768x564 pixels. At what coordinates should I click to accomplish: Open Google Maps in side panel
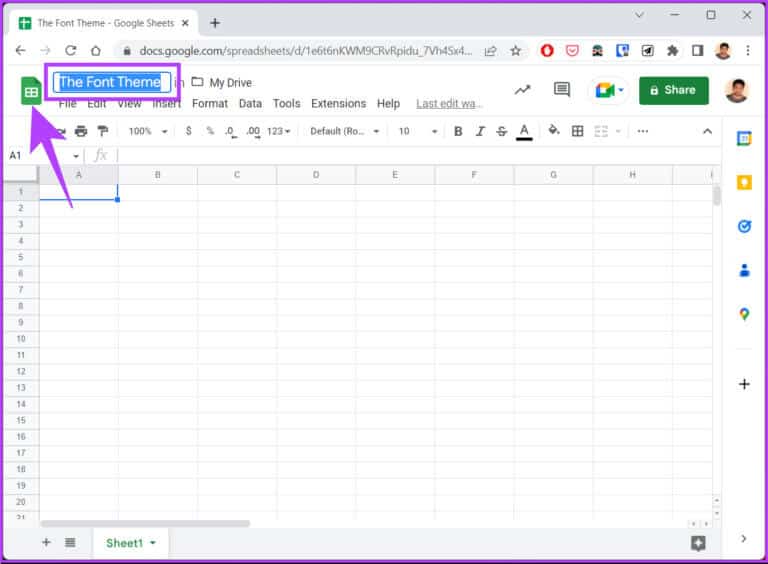point(744,314)
